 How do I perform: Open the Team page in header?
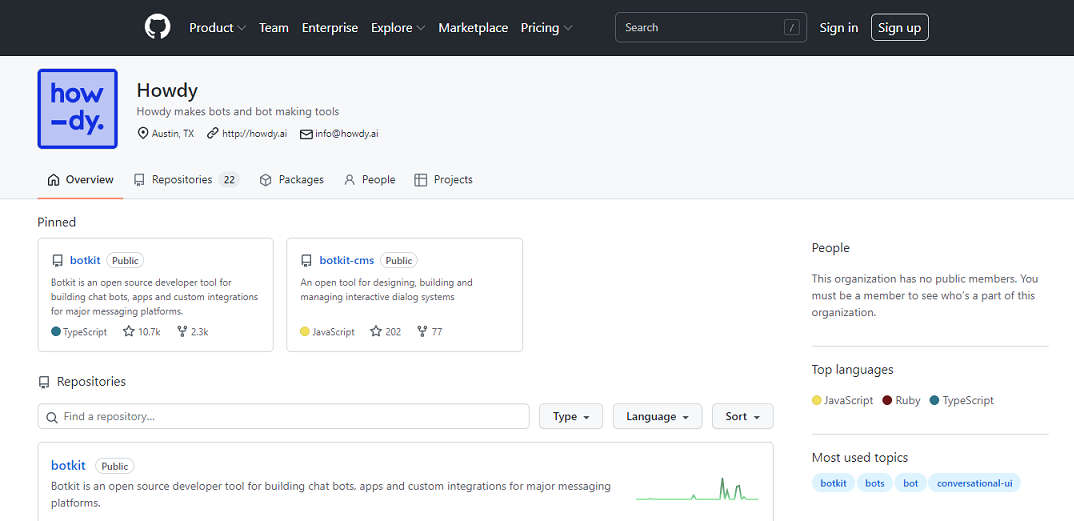click(x=274, y=27)
